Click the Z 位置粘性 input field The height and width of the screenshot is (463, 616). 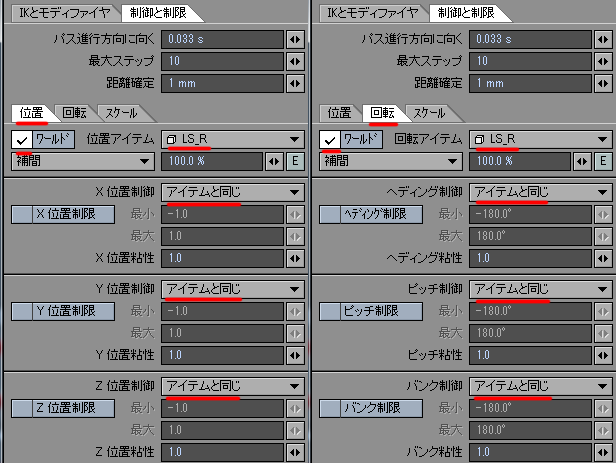tap(222, 452)
